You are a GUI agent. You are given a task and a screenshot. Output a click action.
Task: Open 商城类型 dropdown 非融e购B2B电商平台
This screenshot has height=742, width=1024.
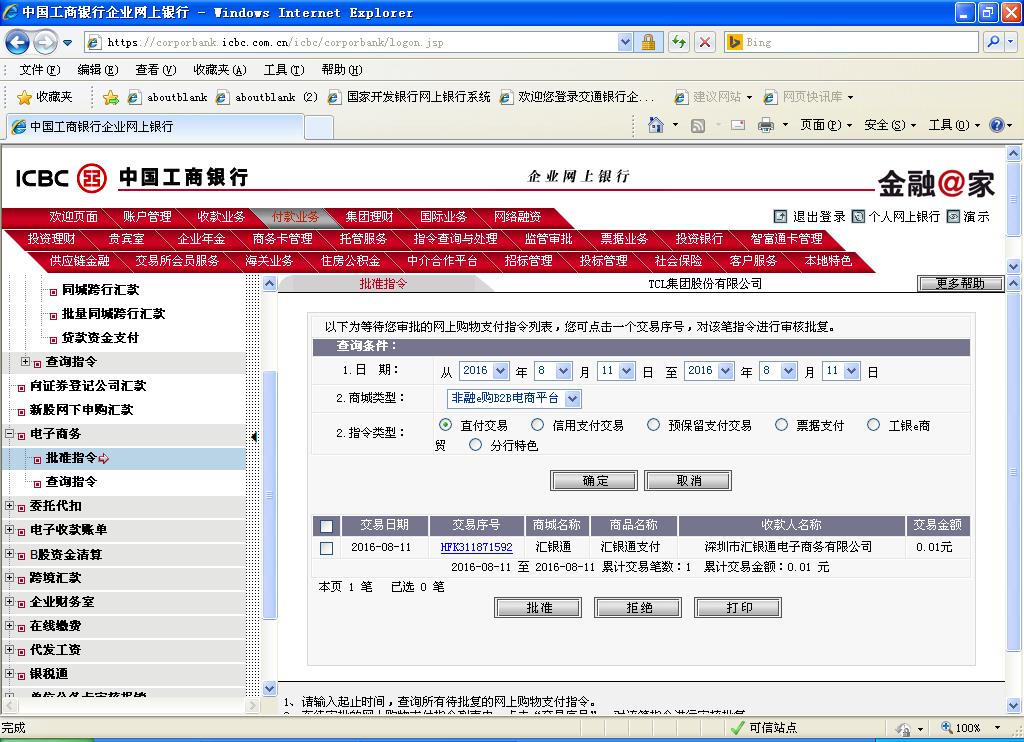514,398
